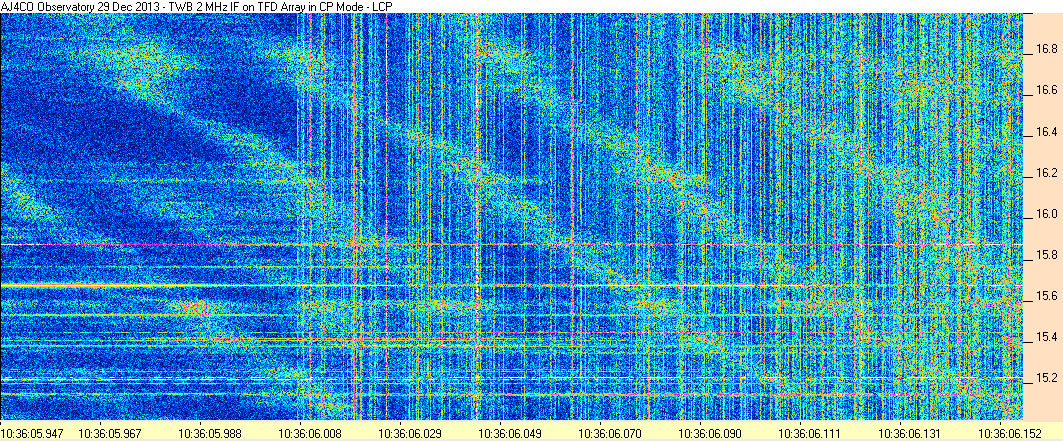
Task: Click the 16.0 frequency axis label
Action: click(1046, 214)
